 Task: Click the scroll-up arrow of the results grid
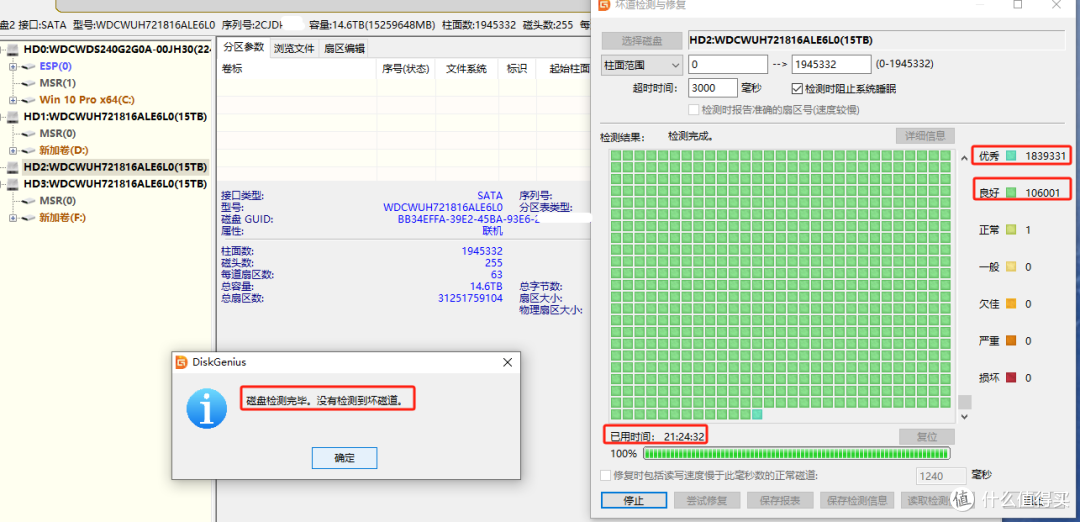[x=964, y=157]
